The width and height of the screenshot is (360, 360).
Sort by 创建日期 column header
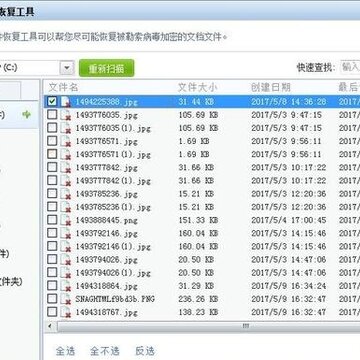pos(271,87)
